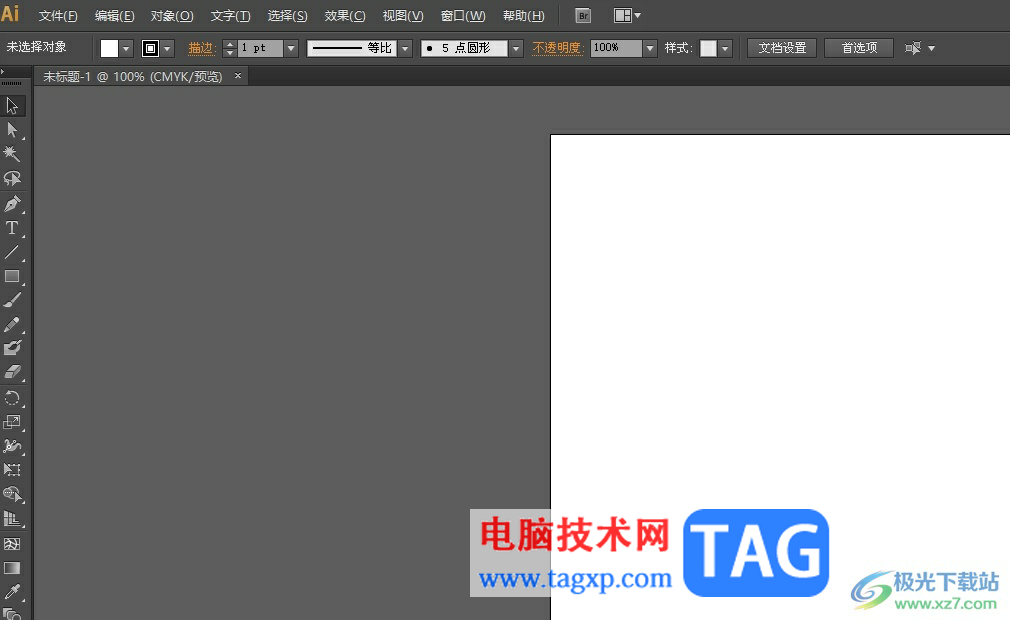Choose the Eraser tool
1010x620 pixels.
(x=12, y=372)
